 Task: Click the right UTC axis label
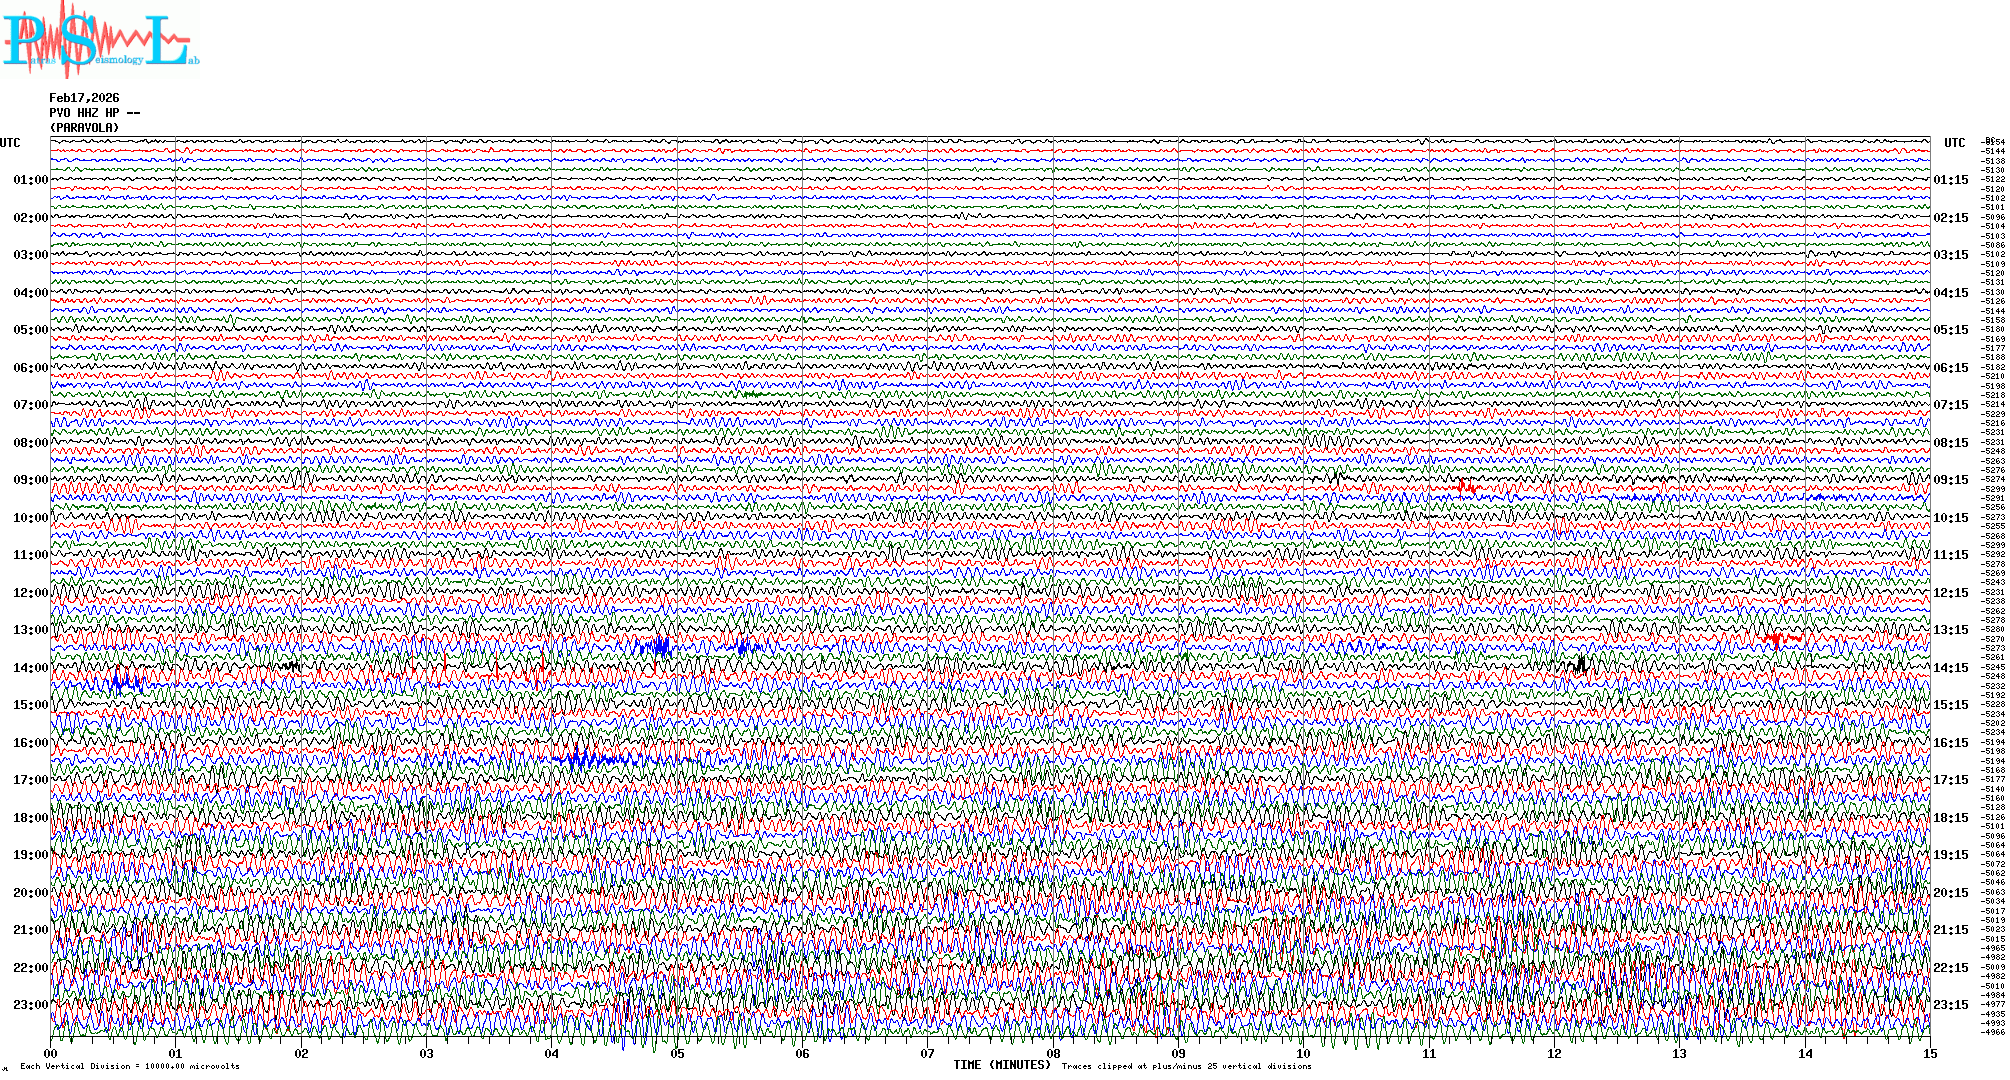click(x=1954, y=143)
